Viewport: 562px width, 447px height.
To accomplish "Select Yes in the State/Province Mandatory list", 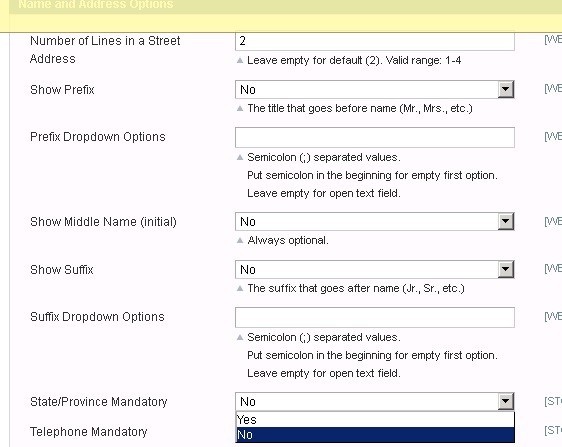I will 375,419.
